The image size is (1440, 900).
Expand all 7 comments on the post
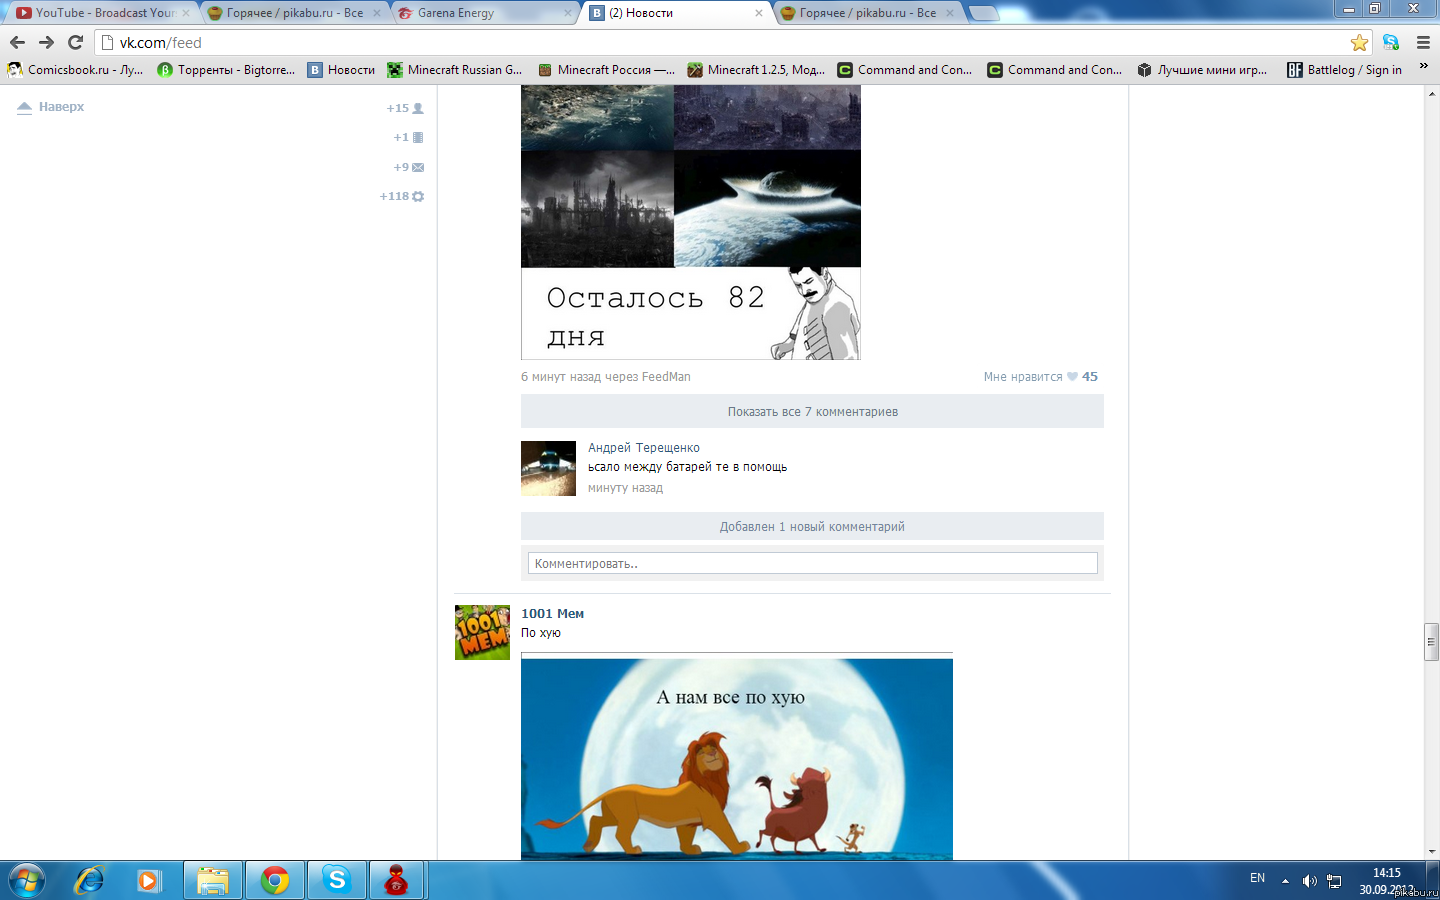812,412
